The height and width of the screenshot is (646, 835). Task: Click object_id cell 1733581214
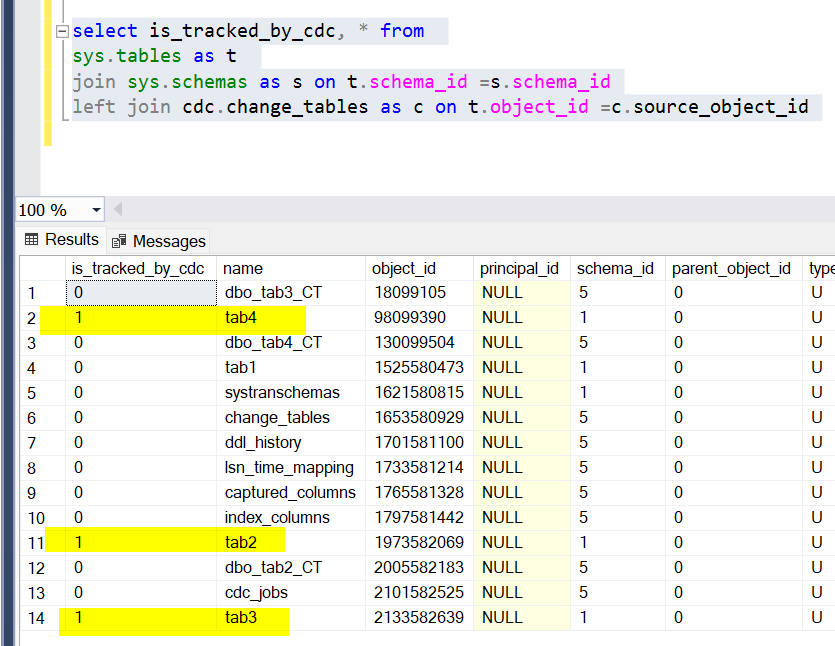(x=419, y=468)
